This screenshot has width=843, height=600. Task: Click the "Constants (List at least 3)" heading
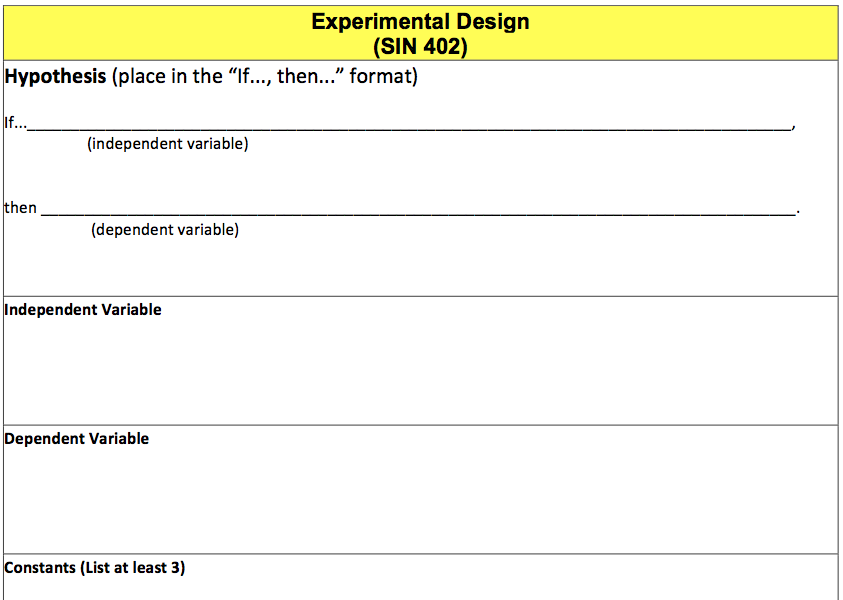tap(95, 568)
